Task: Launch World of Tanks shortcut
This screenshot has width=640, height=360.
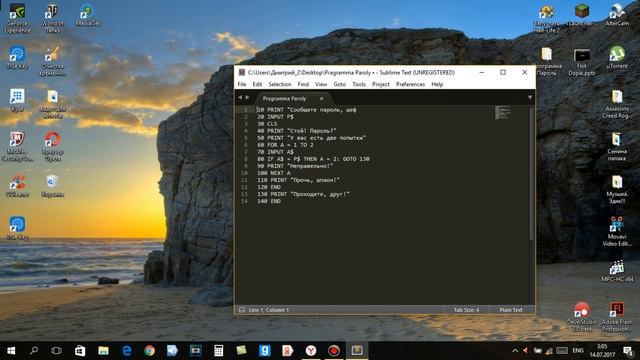Action: [x=52, y=18]
